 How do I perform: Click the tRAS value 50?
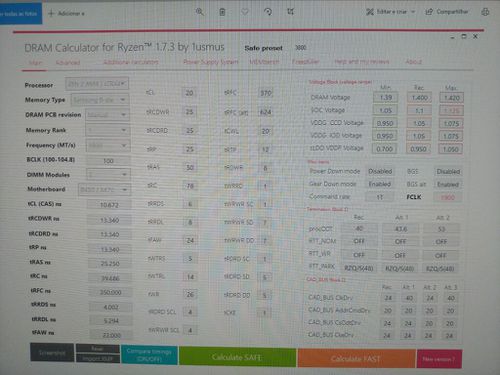click(190, 167)
